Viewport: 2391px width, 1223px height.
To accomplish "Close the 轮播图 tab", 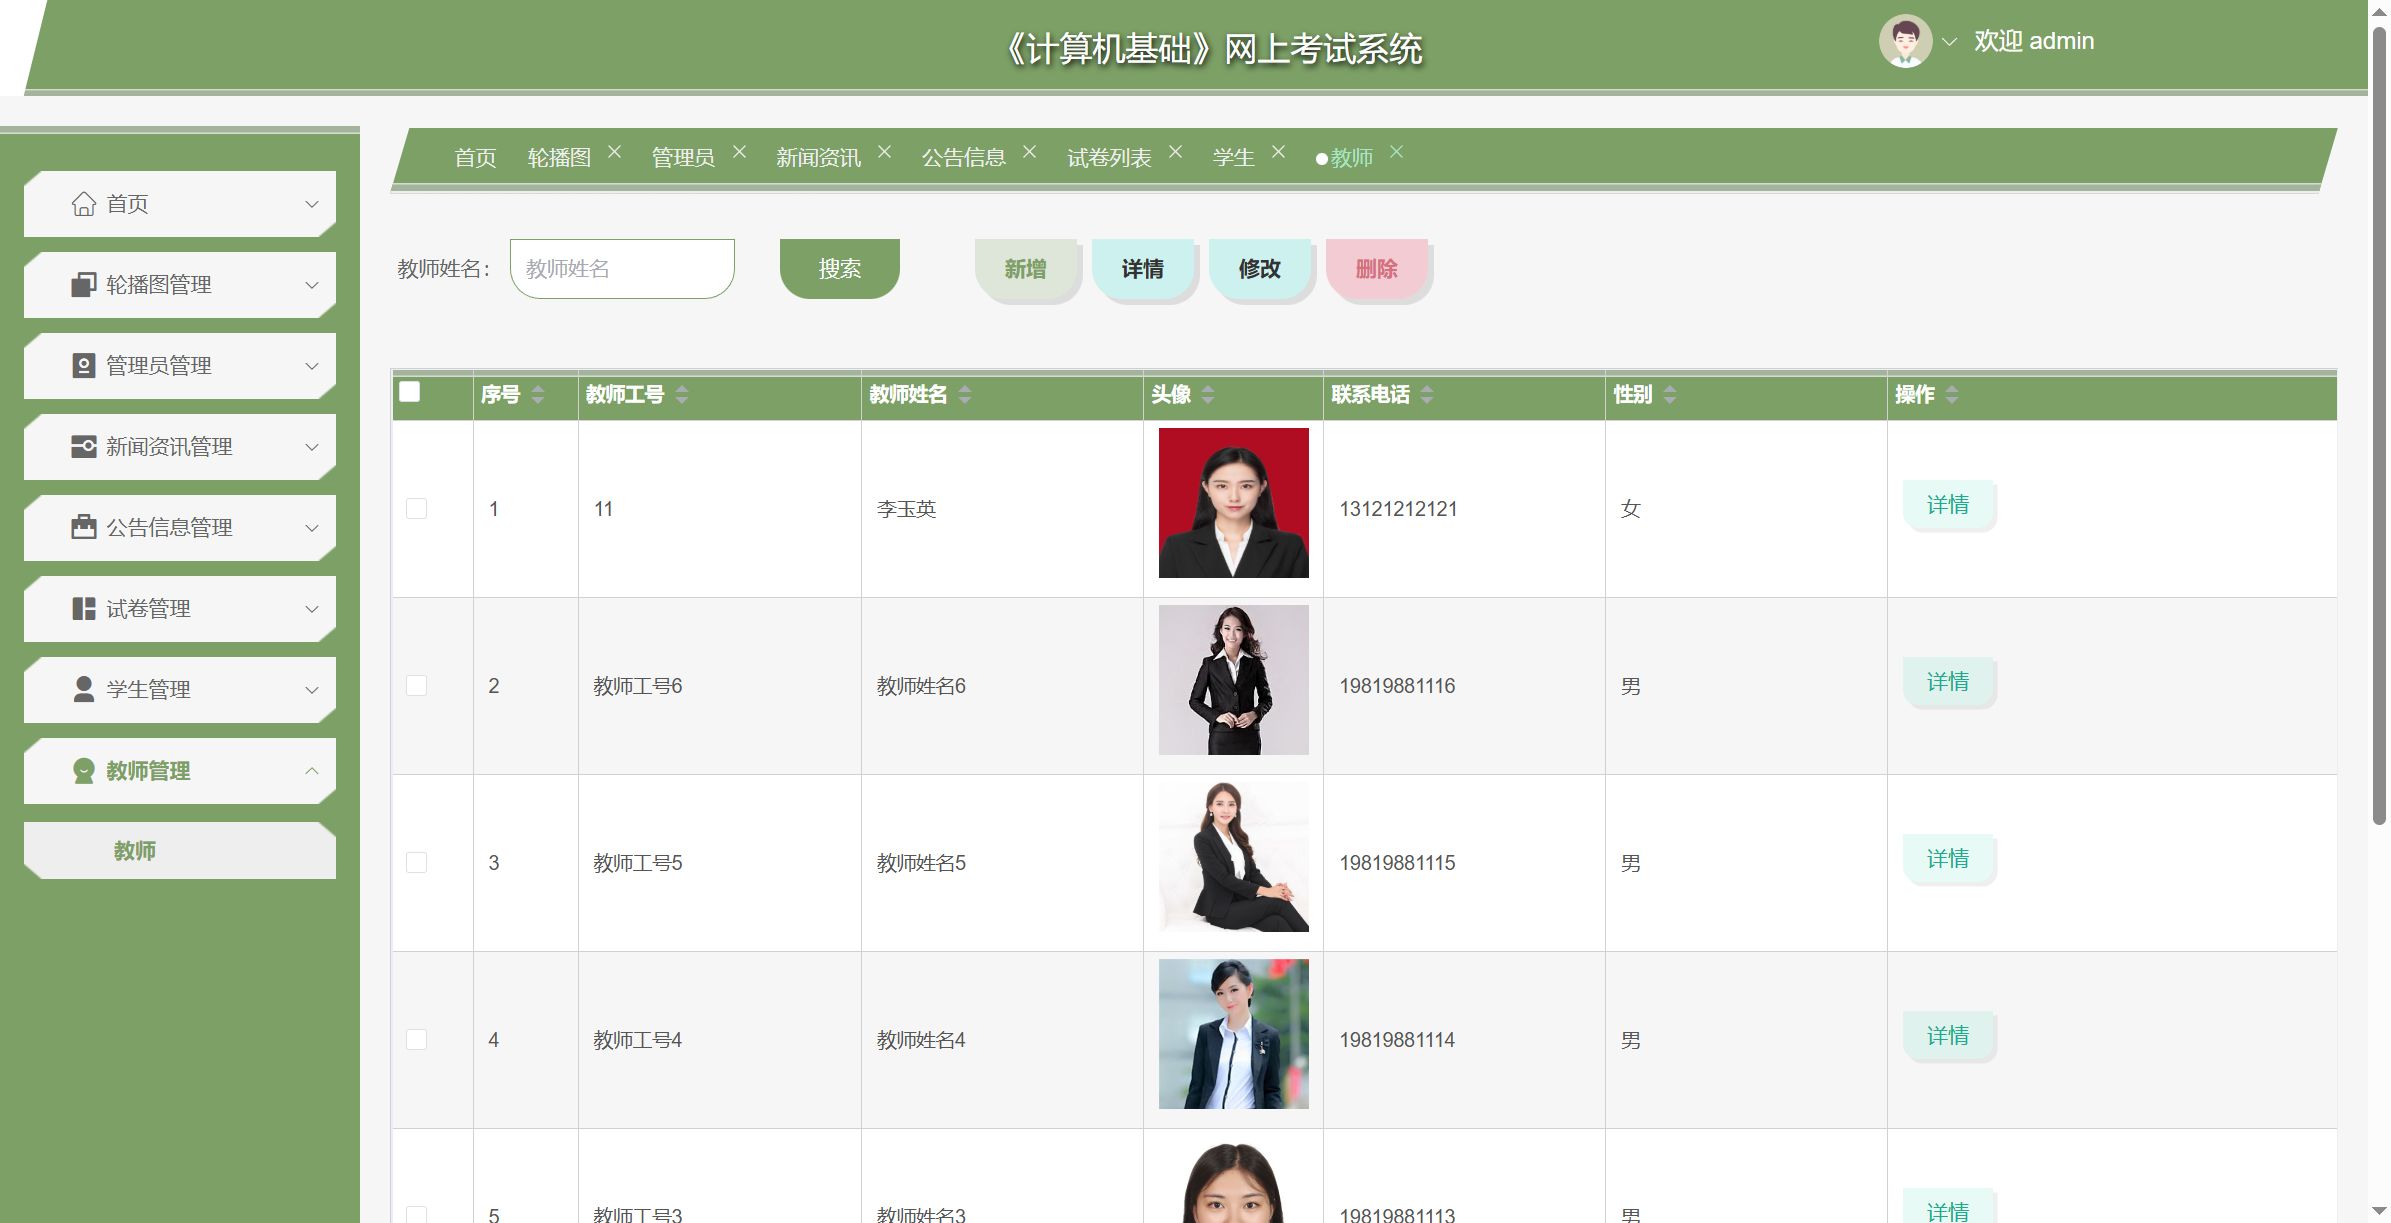I will coord(615,152).
